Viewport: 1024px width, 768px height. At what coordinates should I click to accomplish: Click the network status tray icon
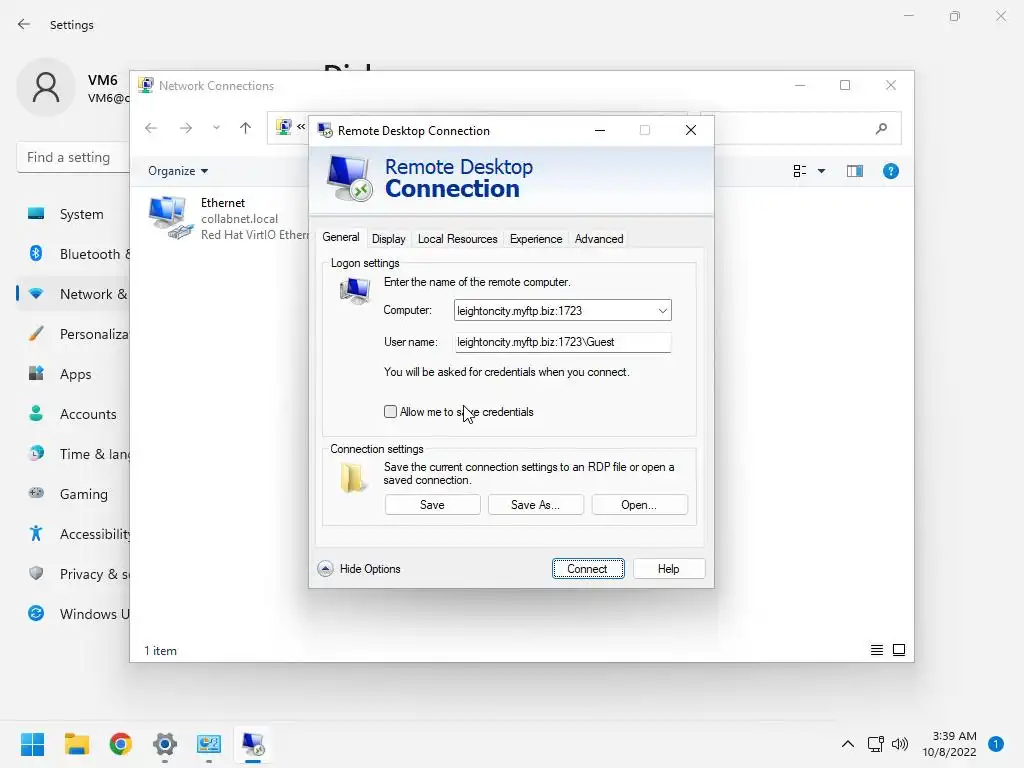click(875, 744)
